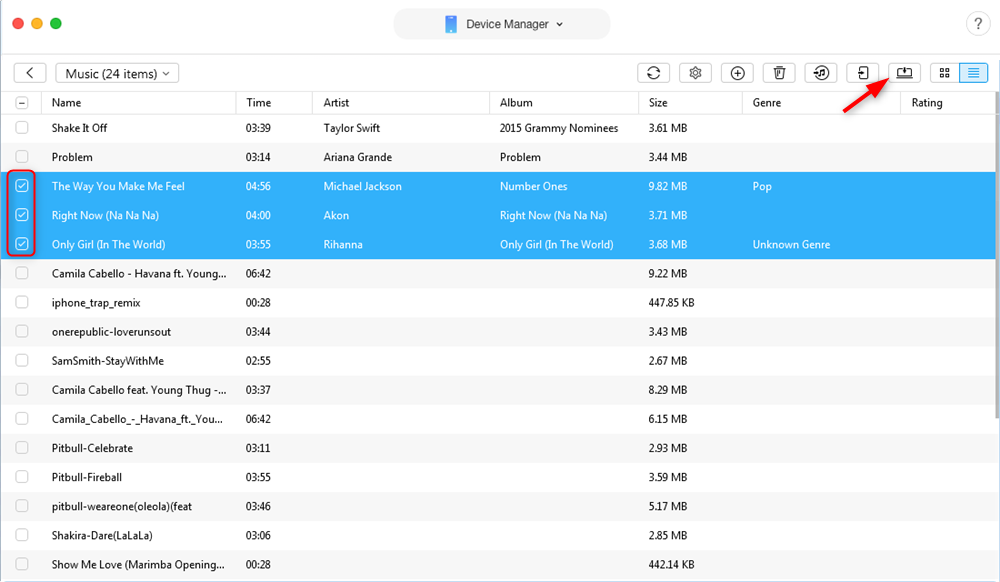Check the checkbox for Shake It Off

[x=21, y=128]
